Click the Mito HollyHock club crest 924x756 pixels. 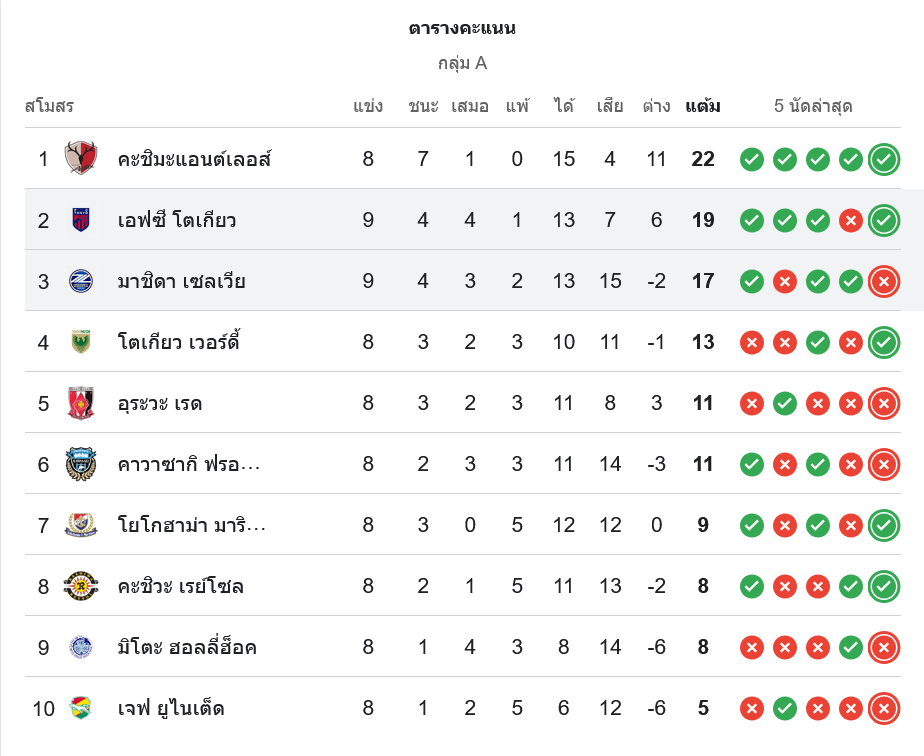(x=81, y=647)
